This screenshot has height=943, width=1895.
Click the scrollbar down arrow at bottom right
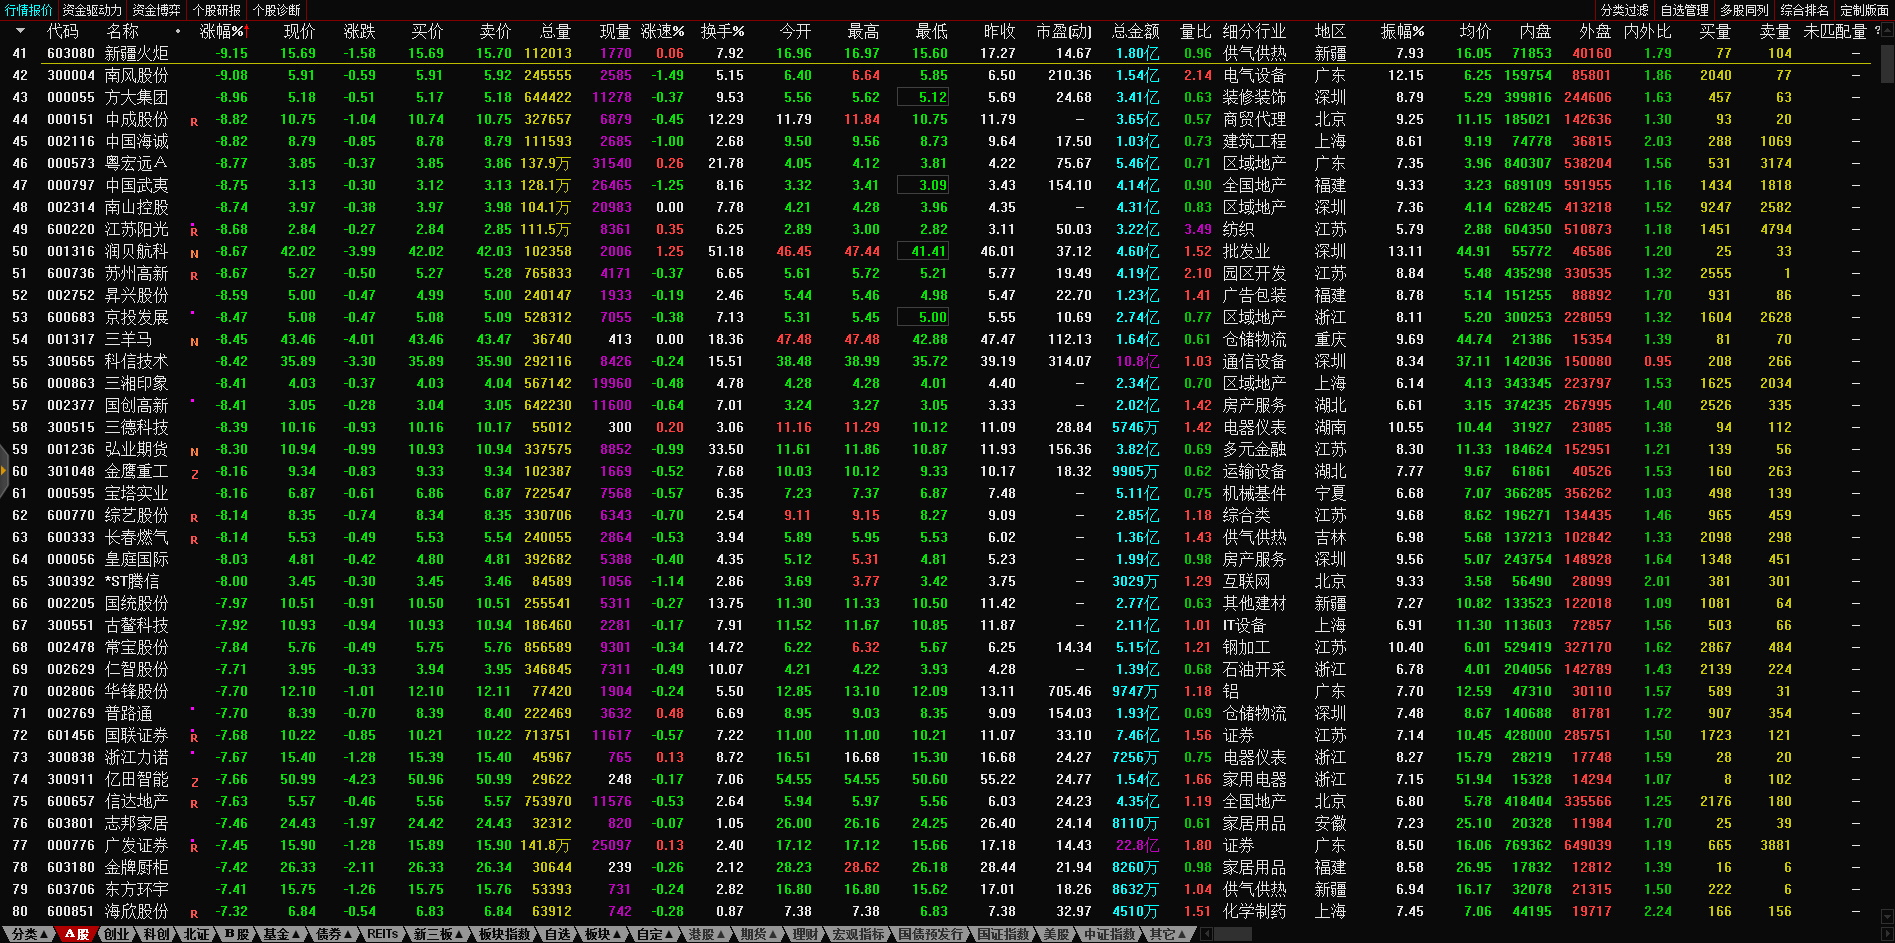click(1887, 916)
